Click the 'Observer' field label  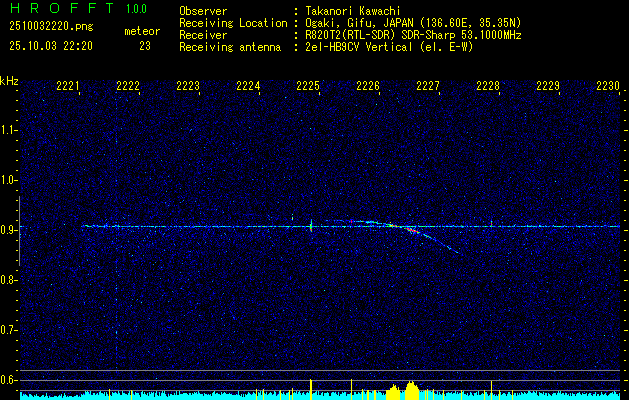point(203,12)
